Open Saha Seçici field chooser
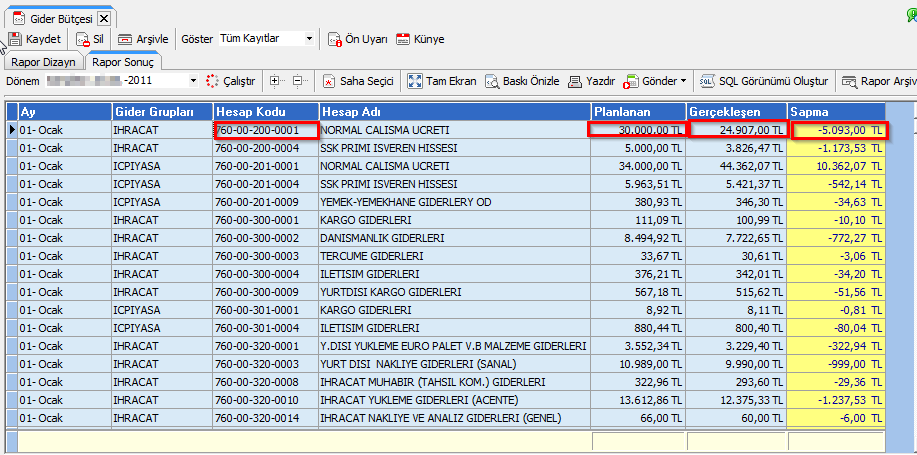The width and height of the screenshot is (917, 455). pyautogui.click(x=358, y=81)
